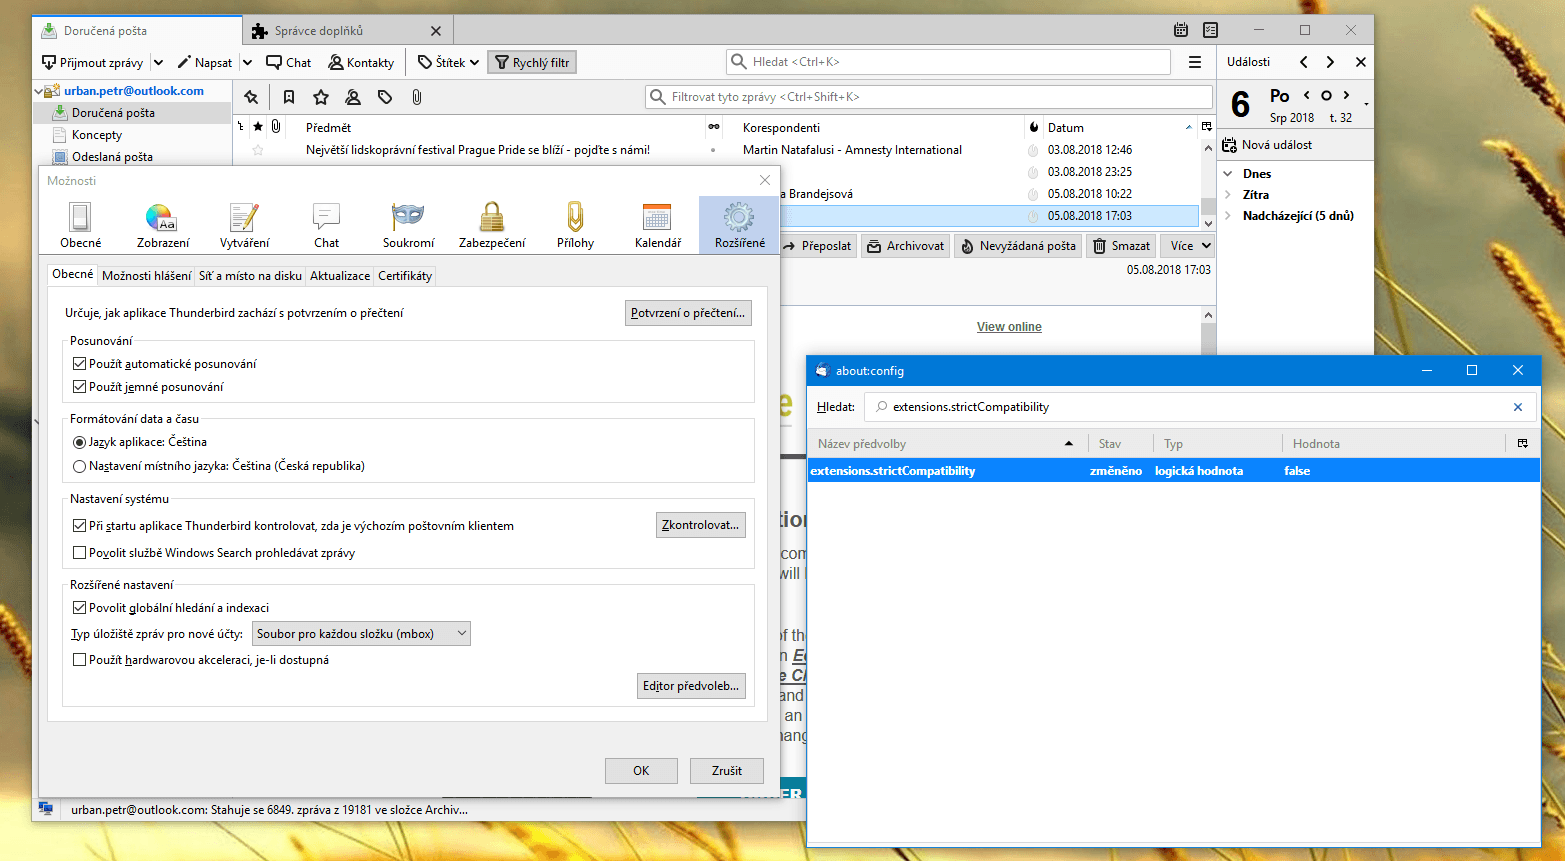1565x861 pixels.
Task: Click the online status icon in status bar
Action: coord(46,809)
